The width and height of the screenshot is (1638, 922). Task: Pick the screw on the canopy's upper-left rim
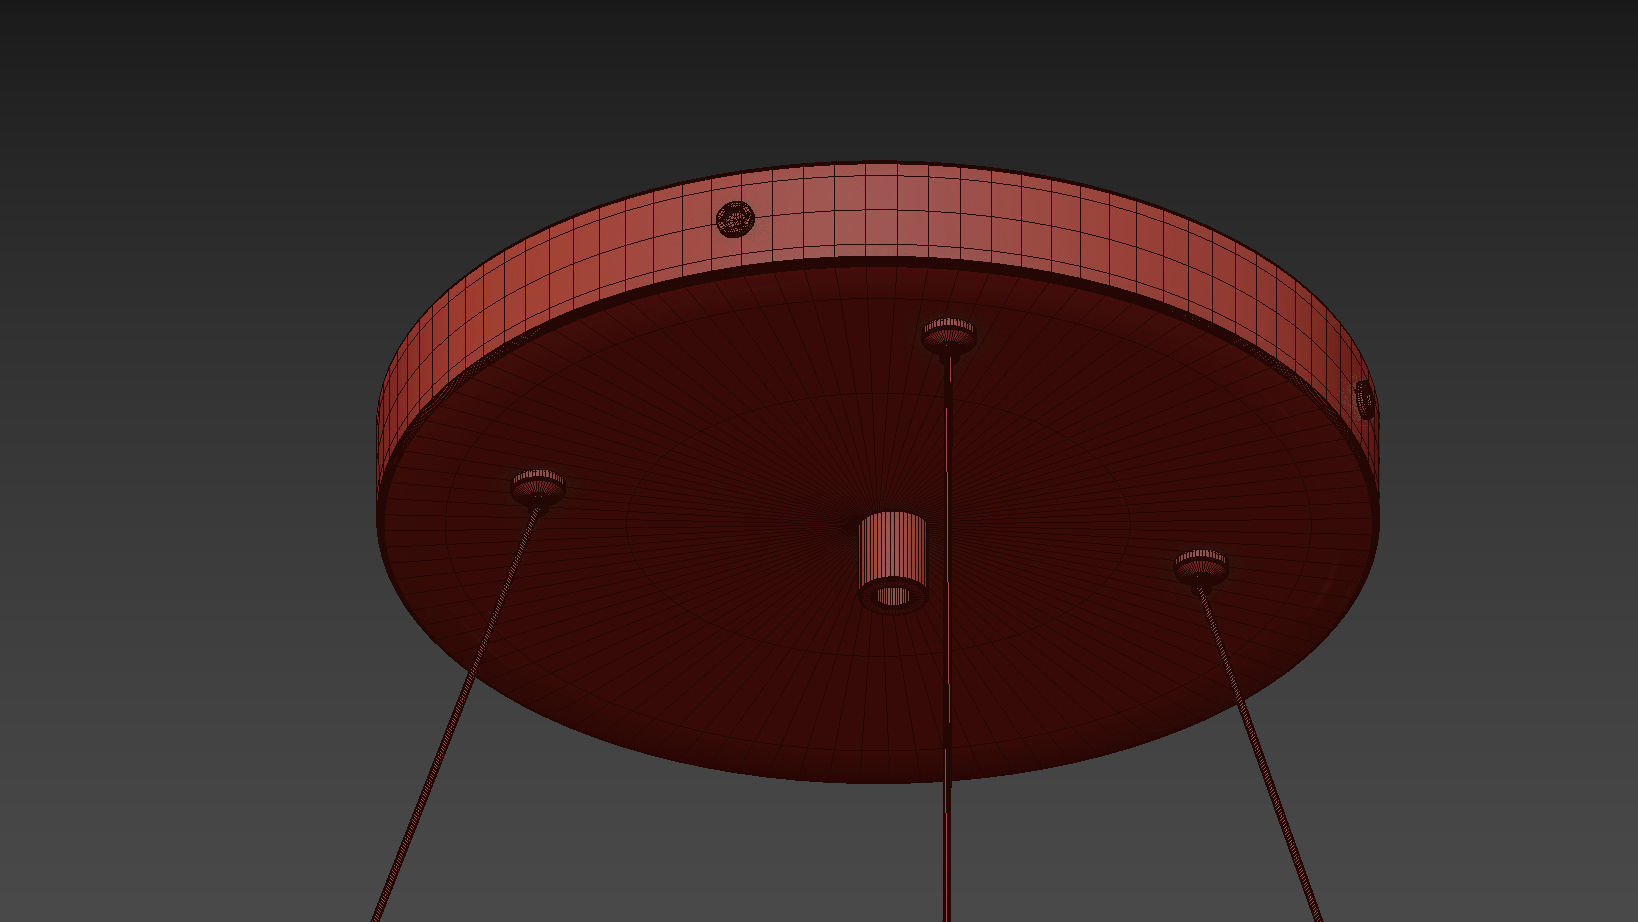click(x=735, y=219)
